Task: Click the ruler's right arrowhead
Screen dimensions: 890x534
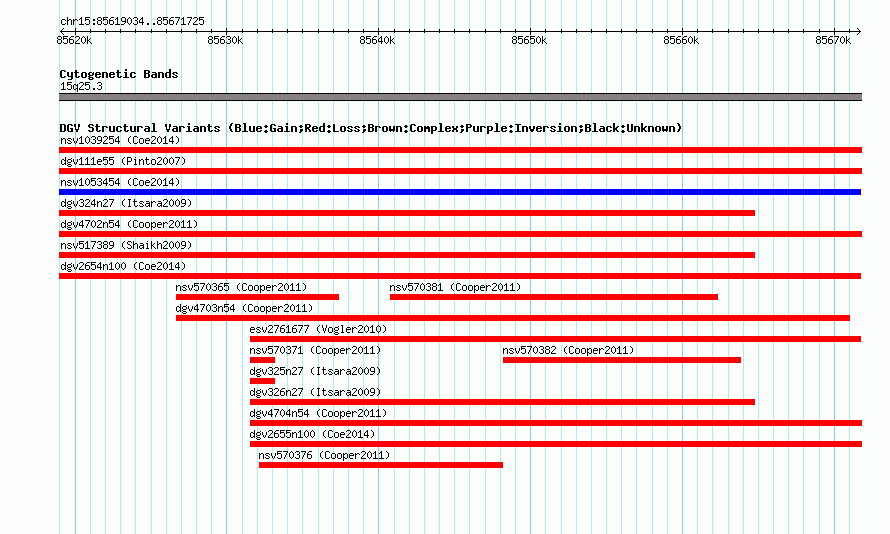Action: pyautogui.click(x=859, y=31)
